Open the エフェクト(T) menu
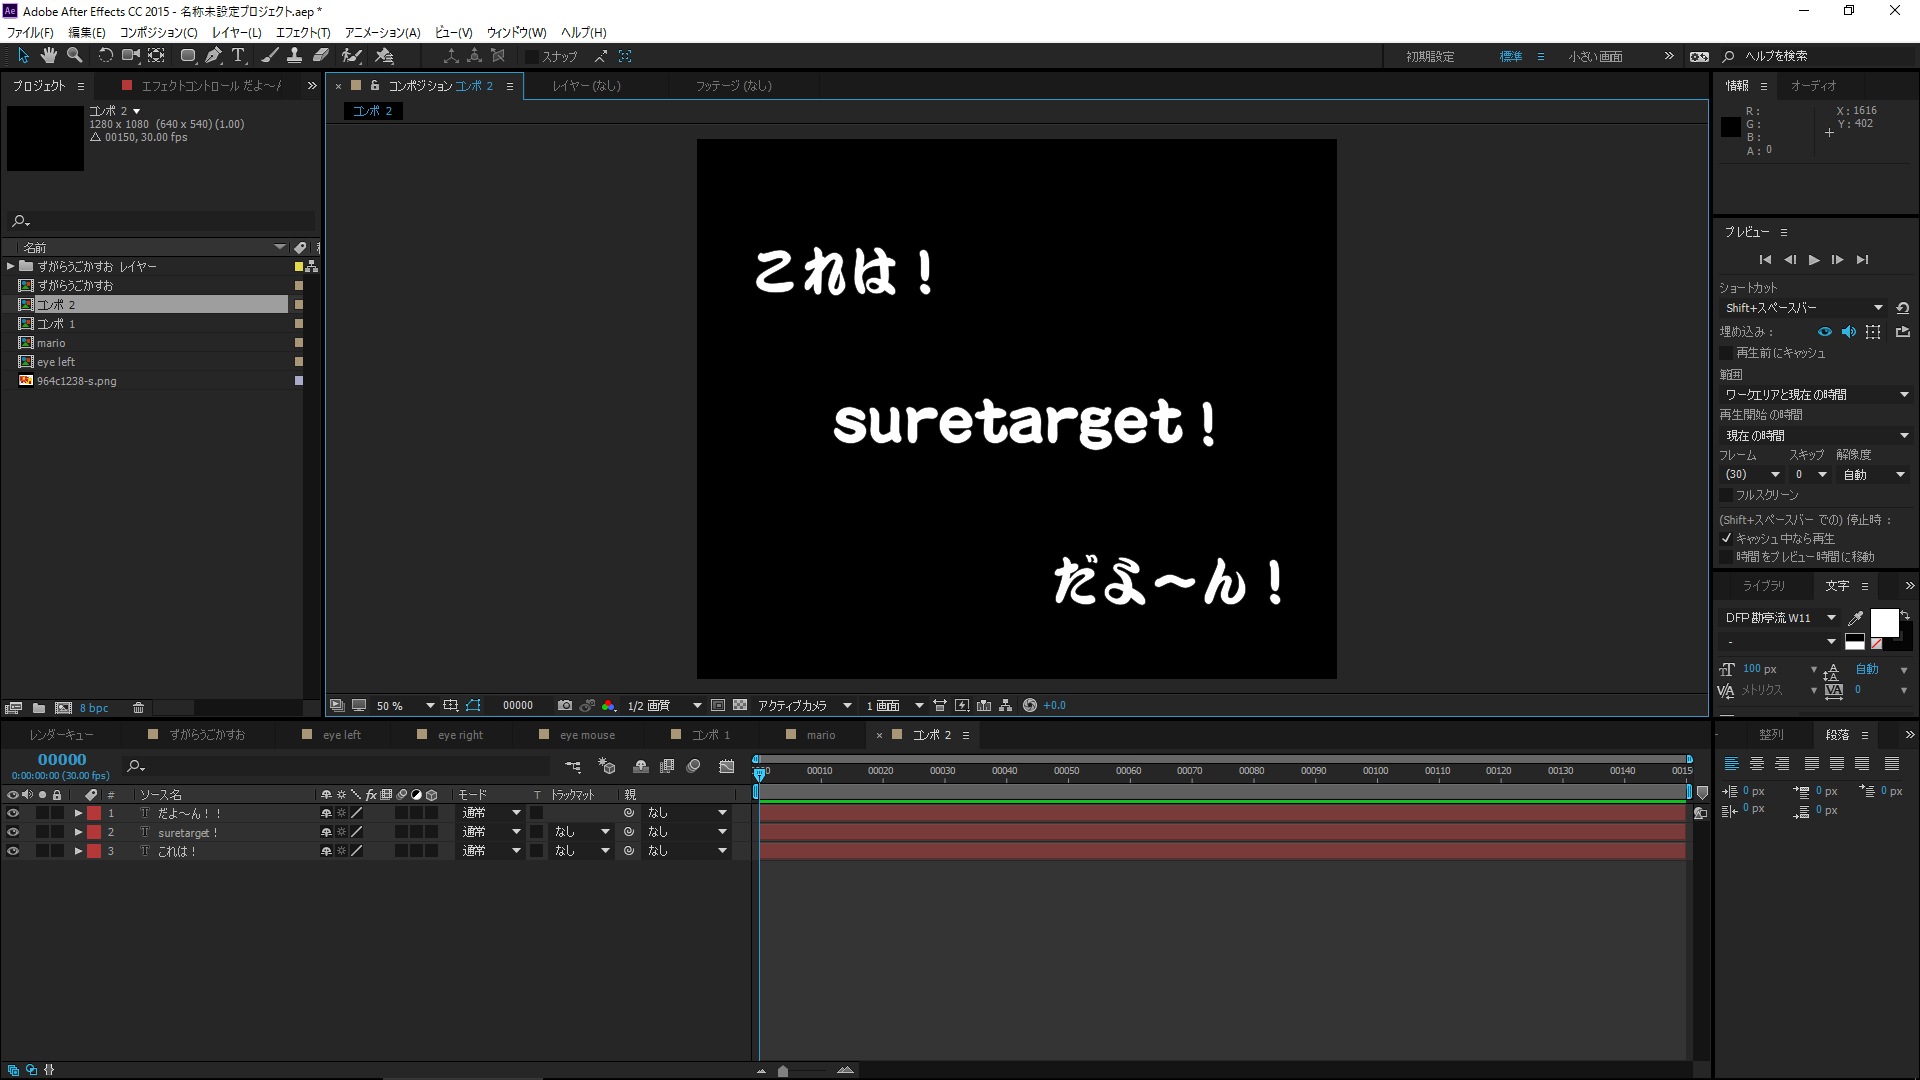 pos(303,32)
